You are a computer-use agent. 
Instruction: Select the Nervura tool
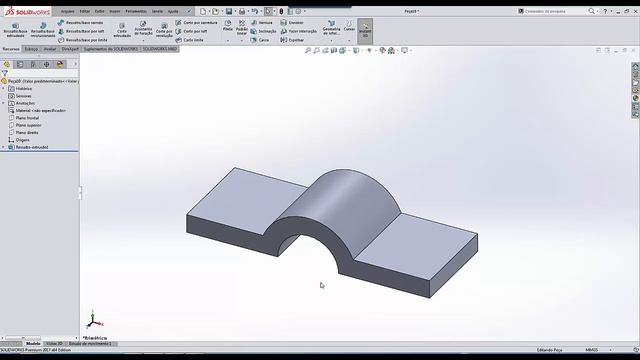click(x=262, y=23)
